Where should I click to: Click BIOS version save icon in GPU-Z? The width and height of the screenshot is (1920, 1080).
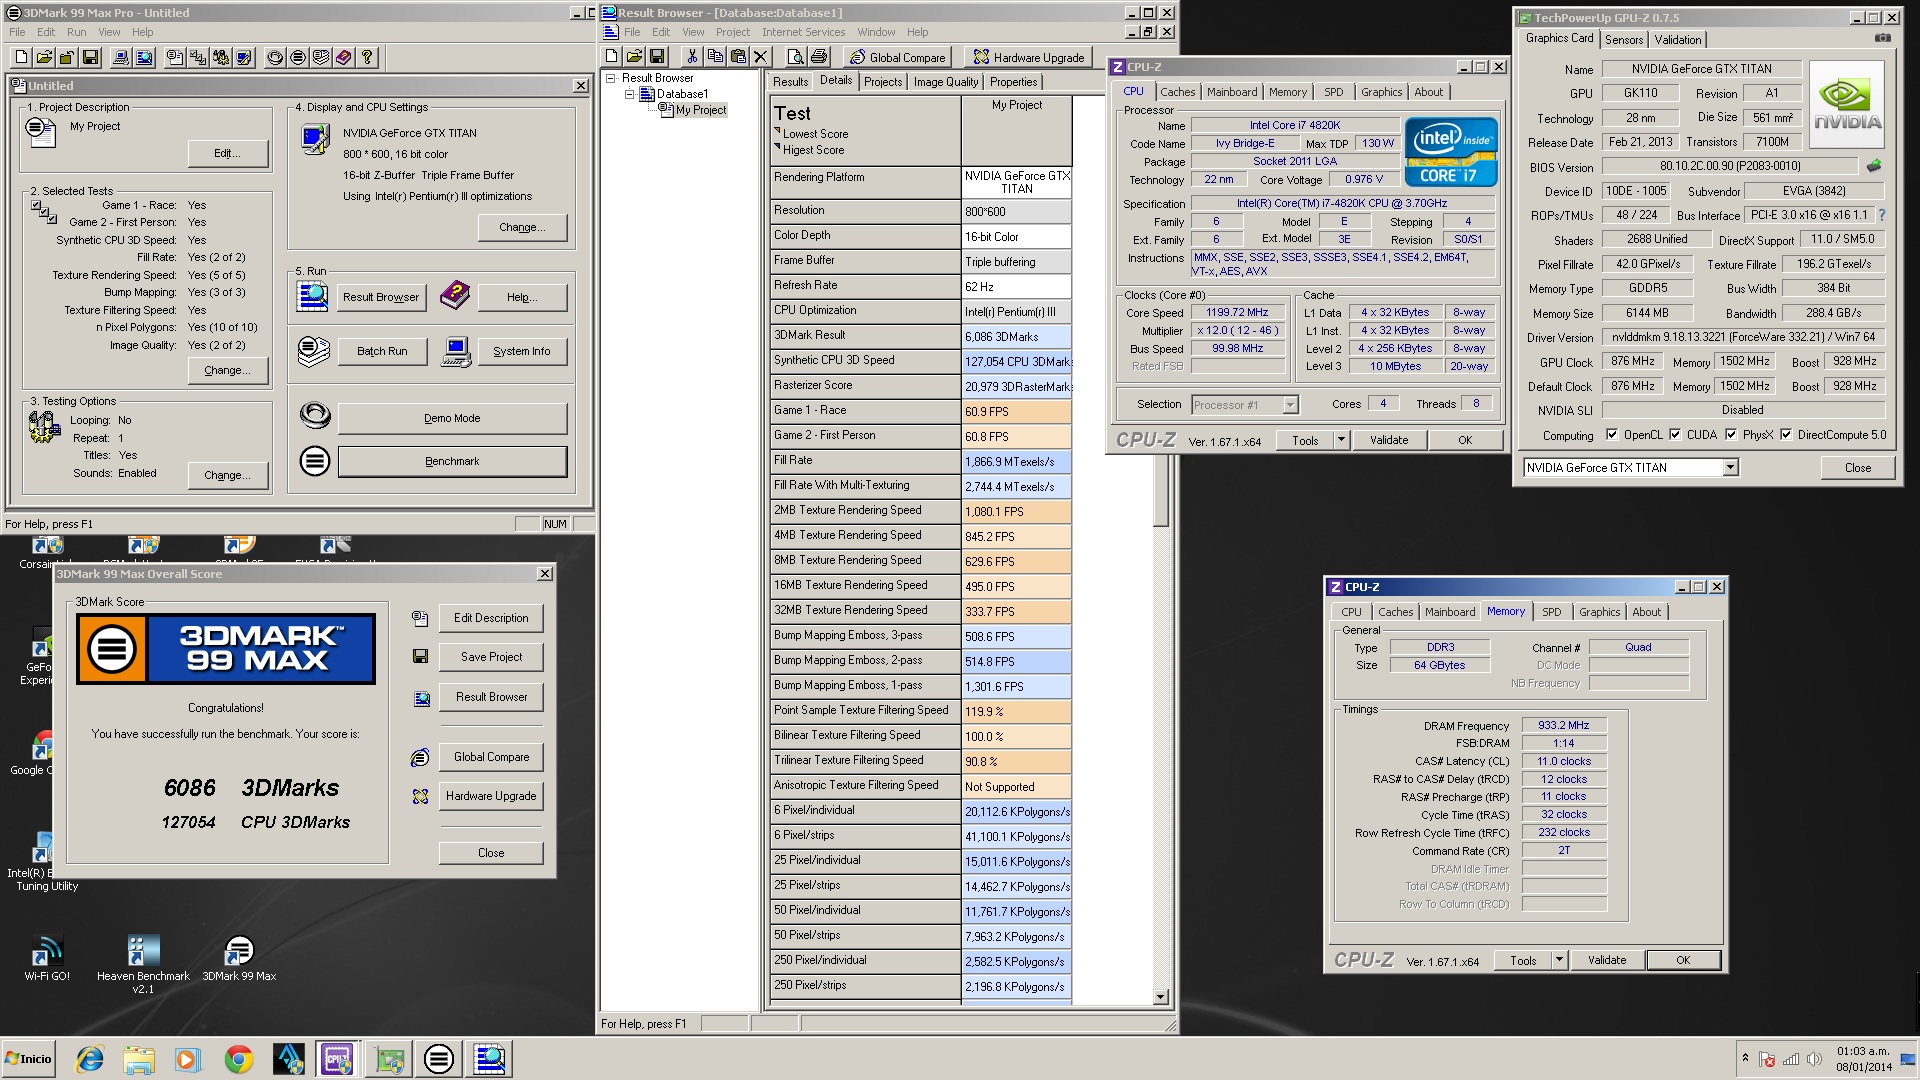click(1874, 166)
